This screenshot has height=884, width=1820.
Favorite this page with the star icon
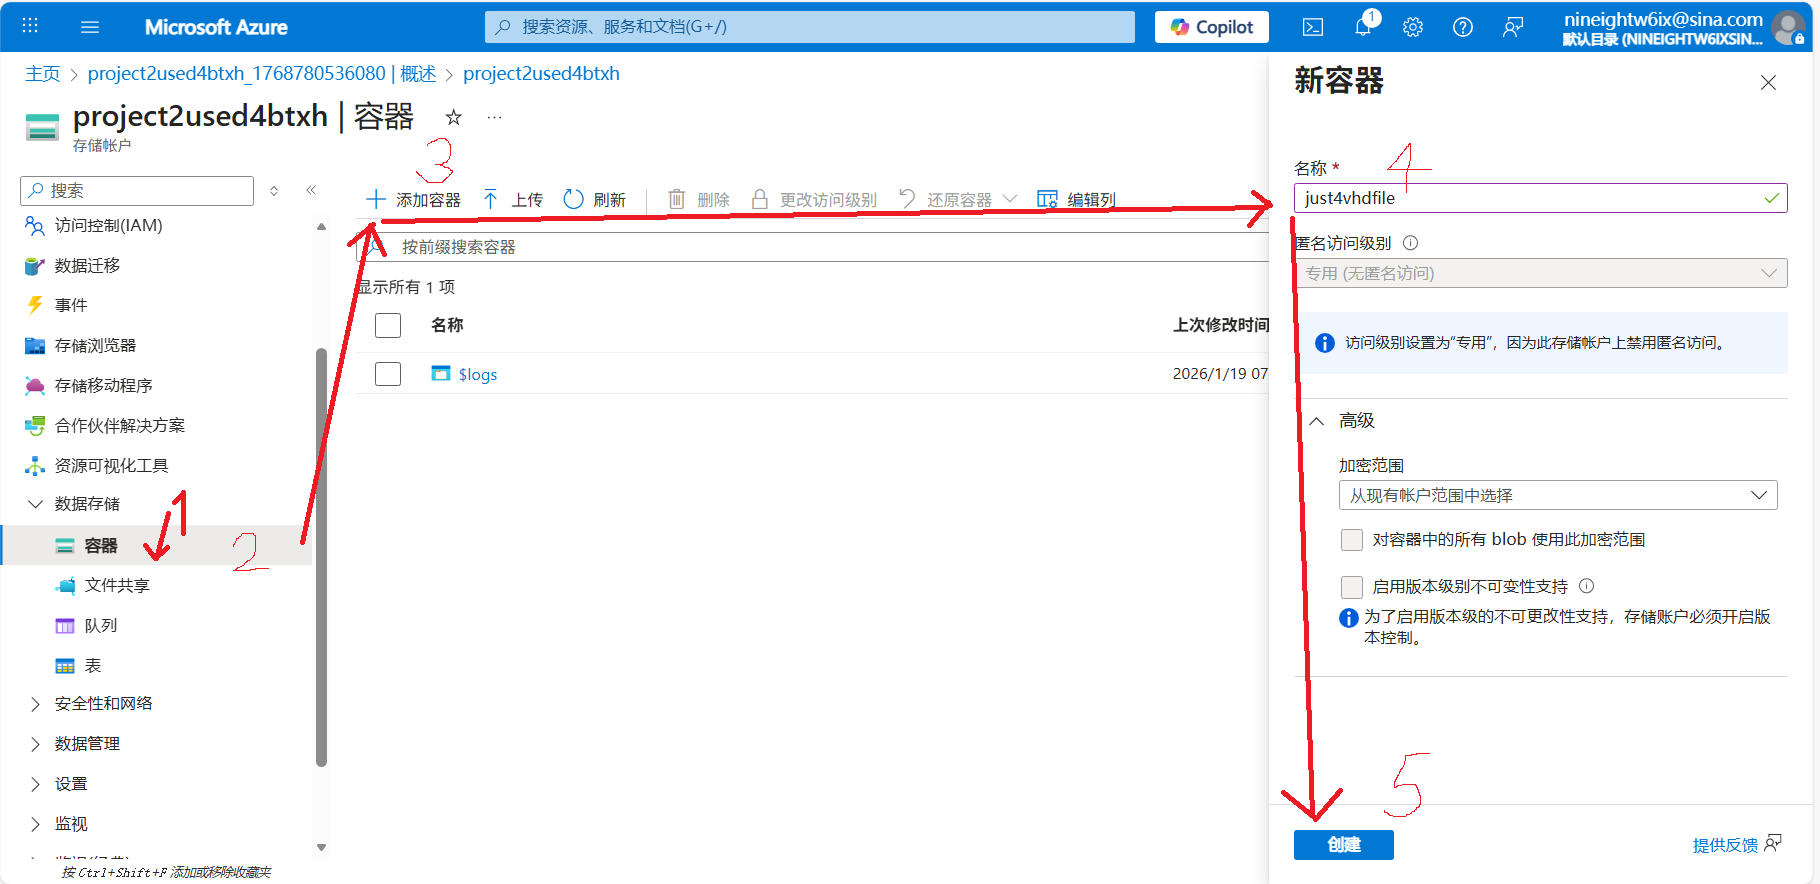(x=453, y=117)
